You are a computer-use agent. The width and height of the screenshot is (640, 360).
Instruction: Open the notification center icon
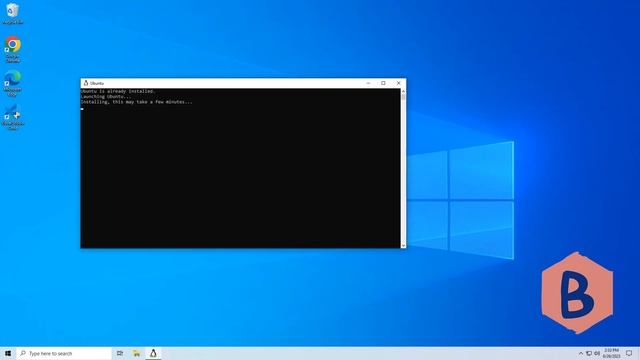click(629, 353)
